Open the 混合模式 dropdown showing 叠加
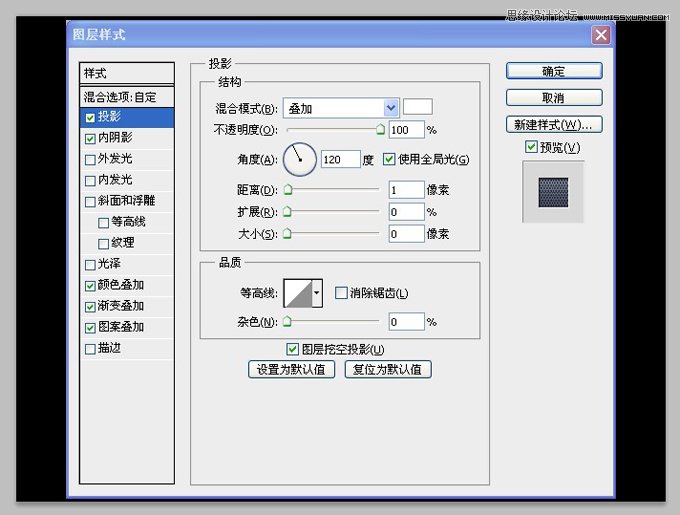This screenshot has width=680, height=515. click(x=341, y=108)
